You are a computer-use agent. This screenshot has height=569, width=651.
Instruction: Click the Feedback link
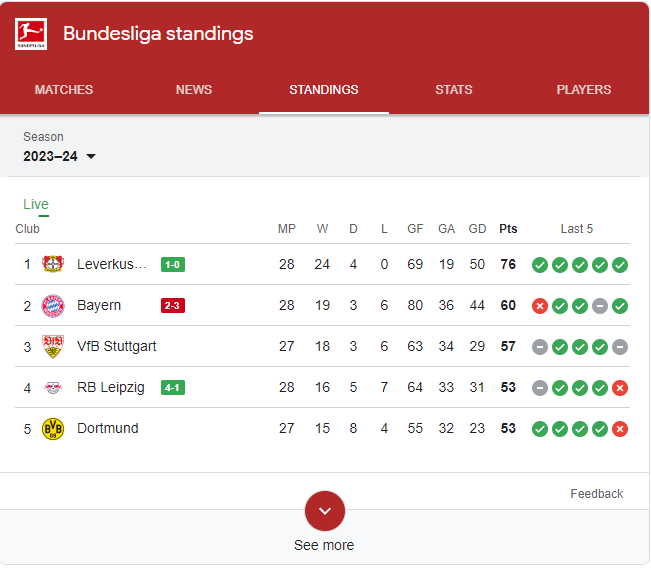597,493
